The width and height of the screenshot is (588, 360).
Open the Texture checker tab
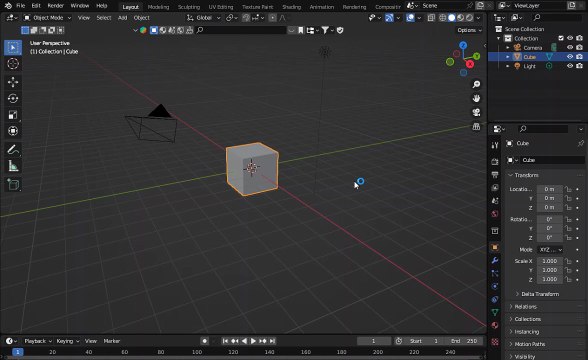(x=495, y=342)
